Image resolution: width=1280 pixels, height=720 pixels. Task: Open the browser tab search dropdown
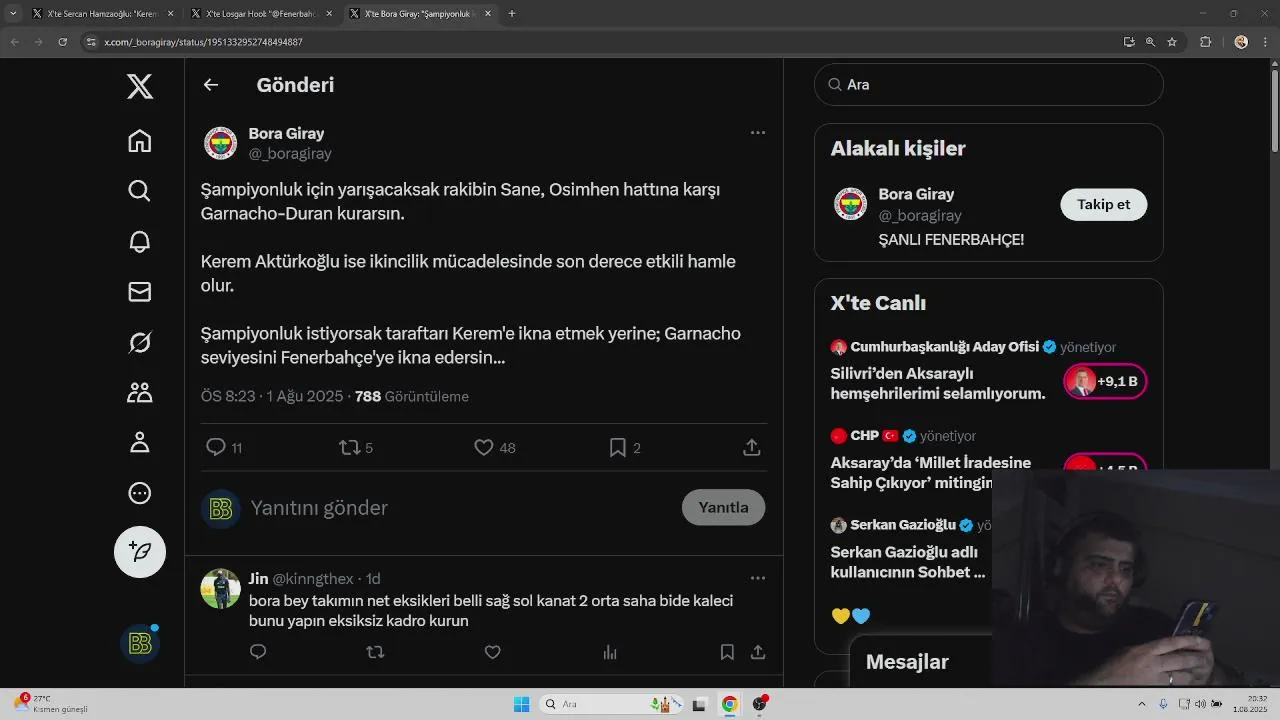pyautogui.click(x=13, y=14)
